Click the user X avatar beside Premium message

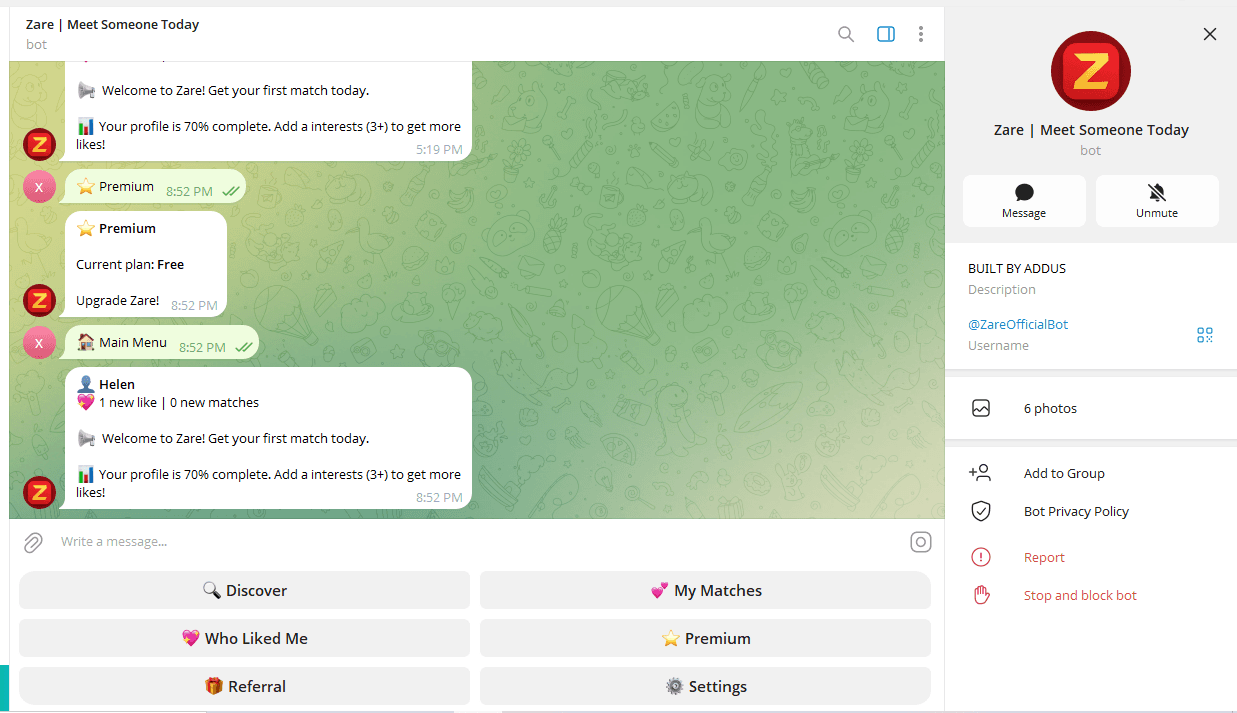[39, 186]
